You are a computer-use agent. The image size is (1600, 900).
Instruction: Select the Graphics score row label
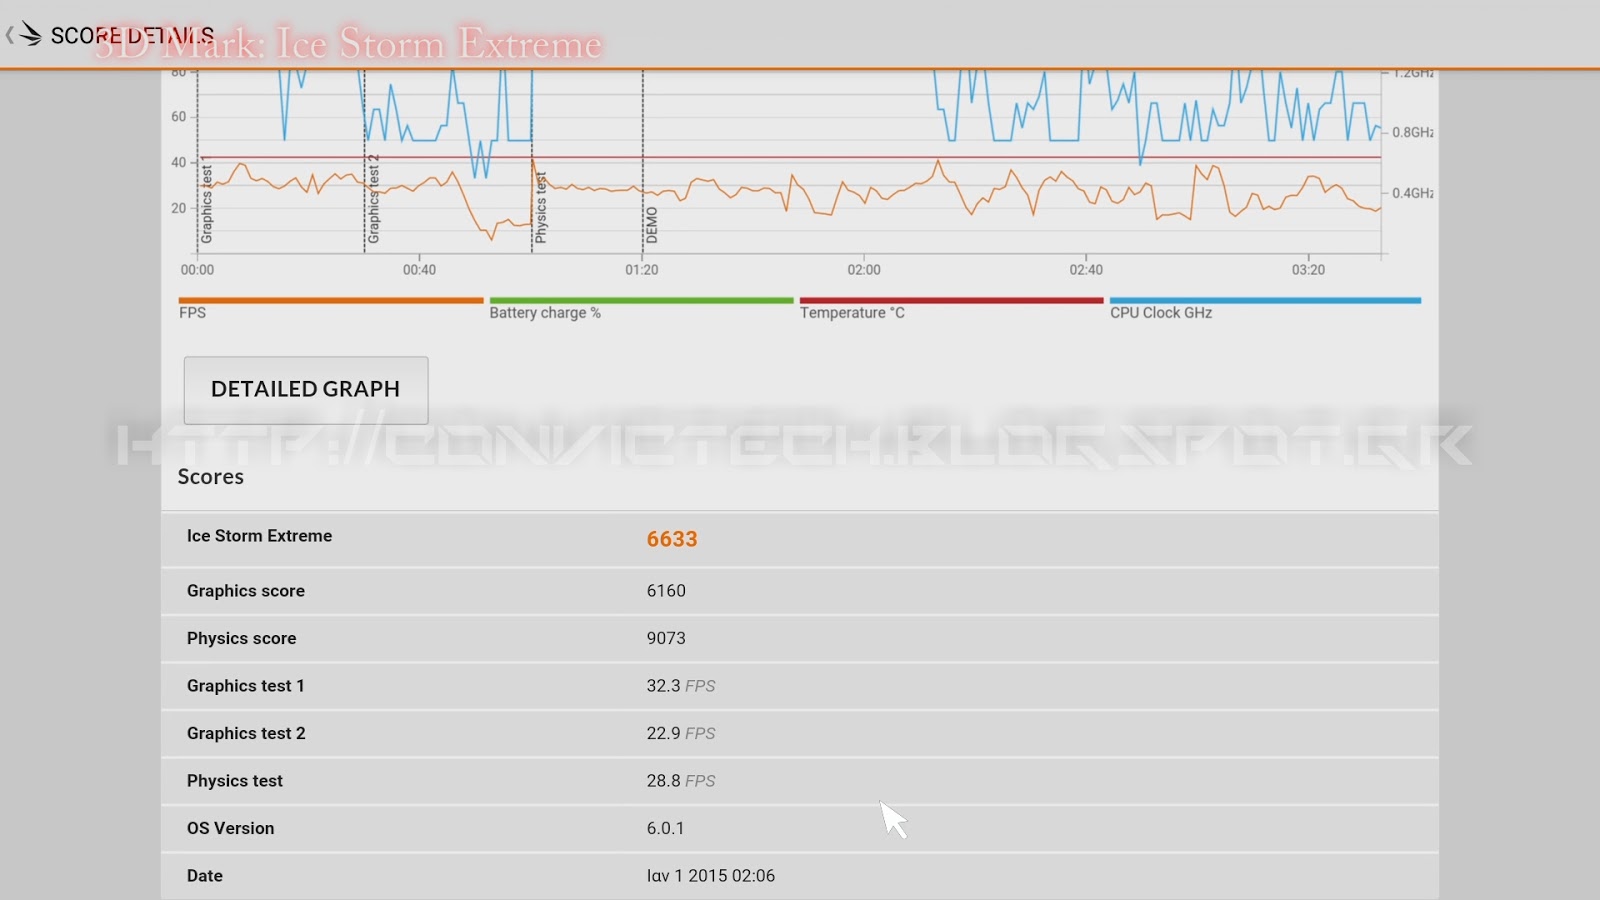click(x=246, y=591)
